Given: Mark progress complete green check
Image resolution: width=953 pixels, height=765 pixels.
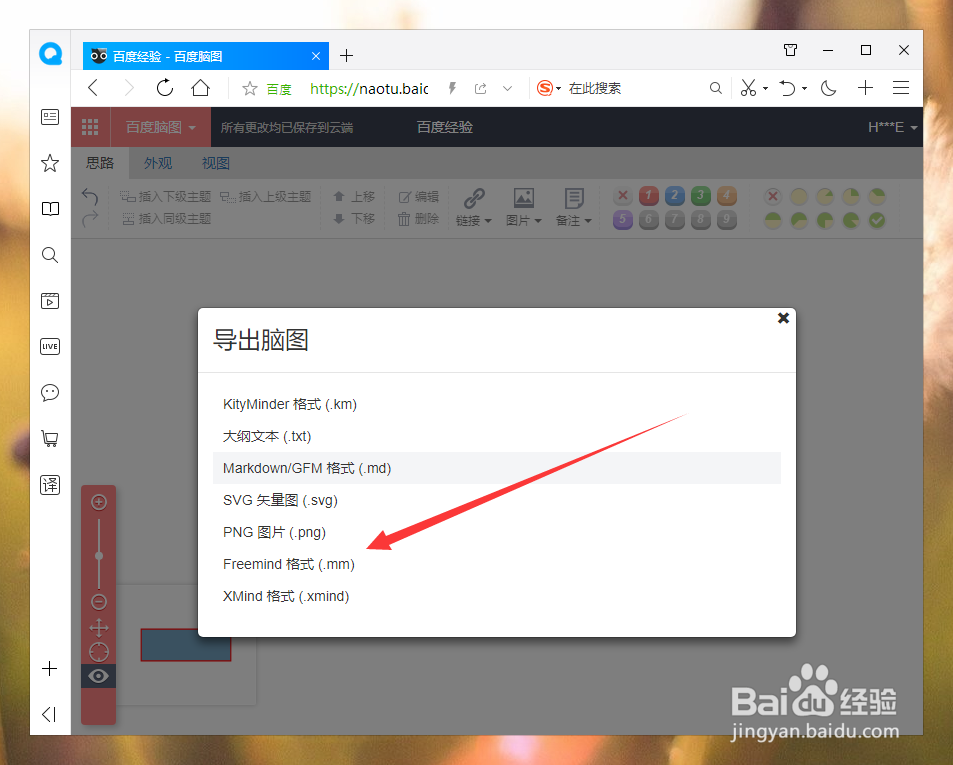Looking at the screenshot, I should point(876,220).
